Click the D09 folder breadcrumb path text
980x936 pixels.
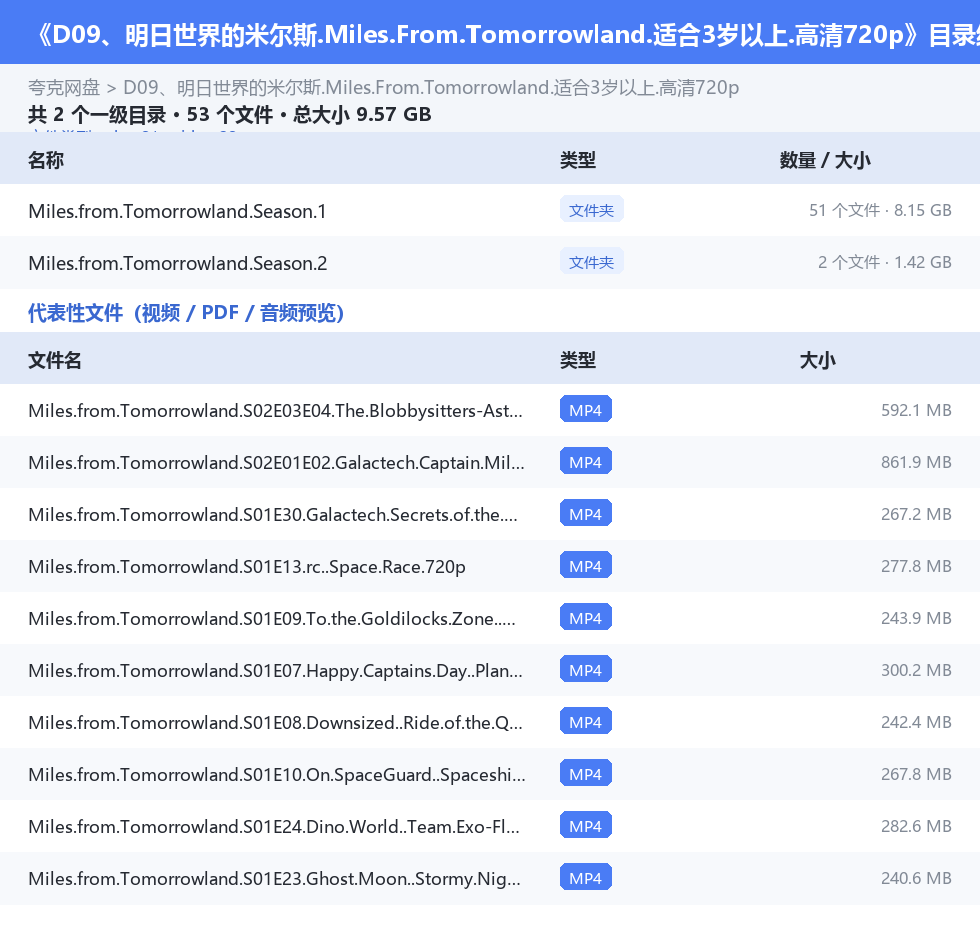tap(431, 87)
